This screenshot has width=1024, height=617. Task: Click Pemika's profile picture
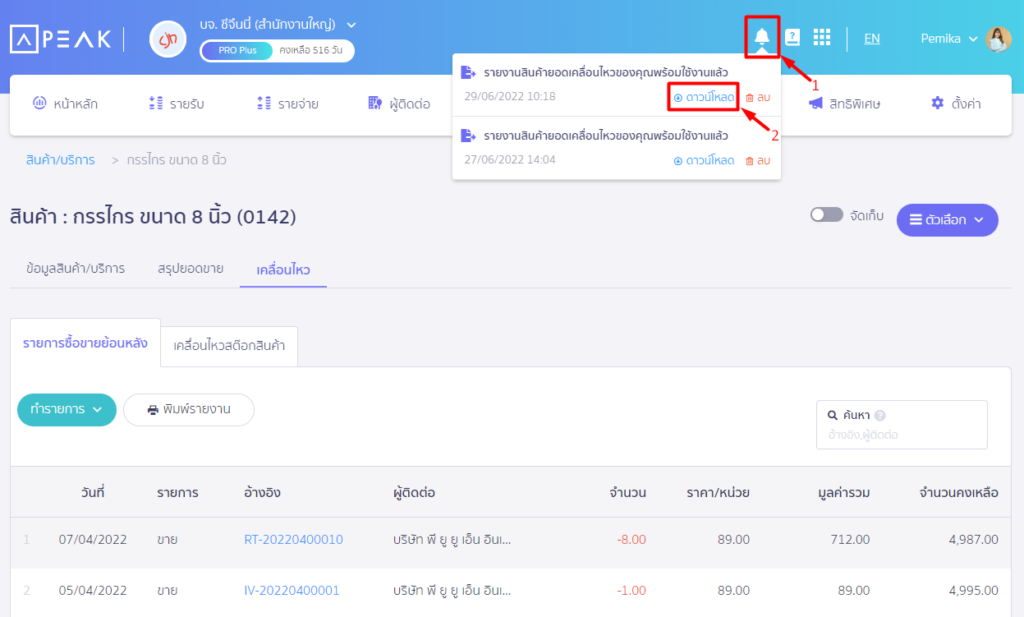tap(998, 39)
